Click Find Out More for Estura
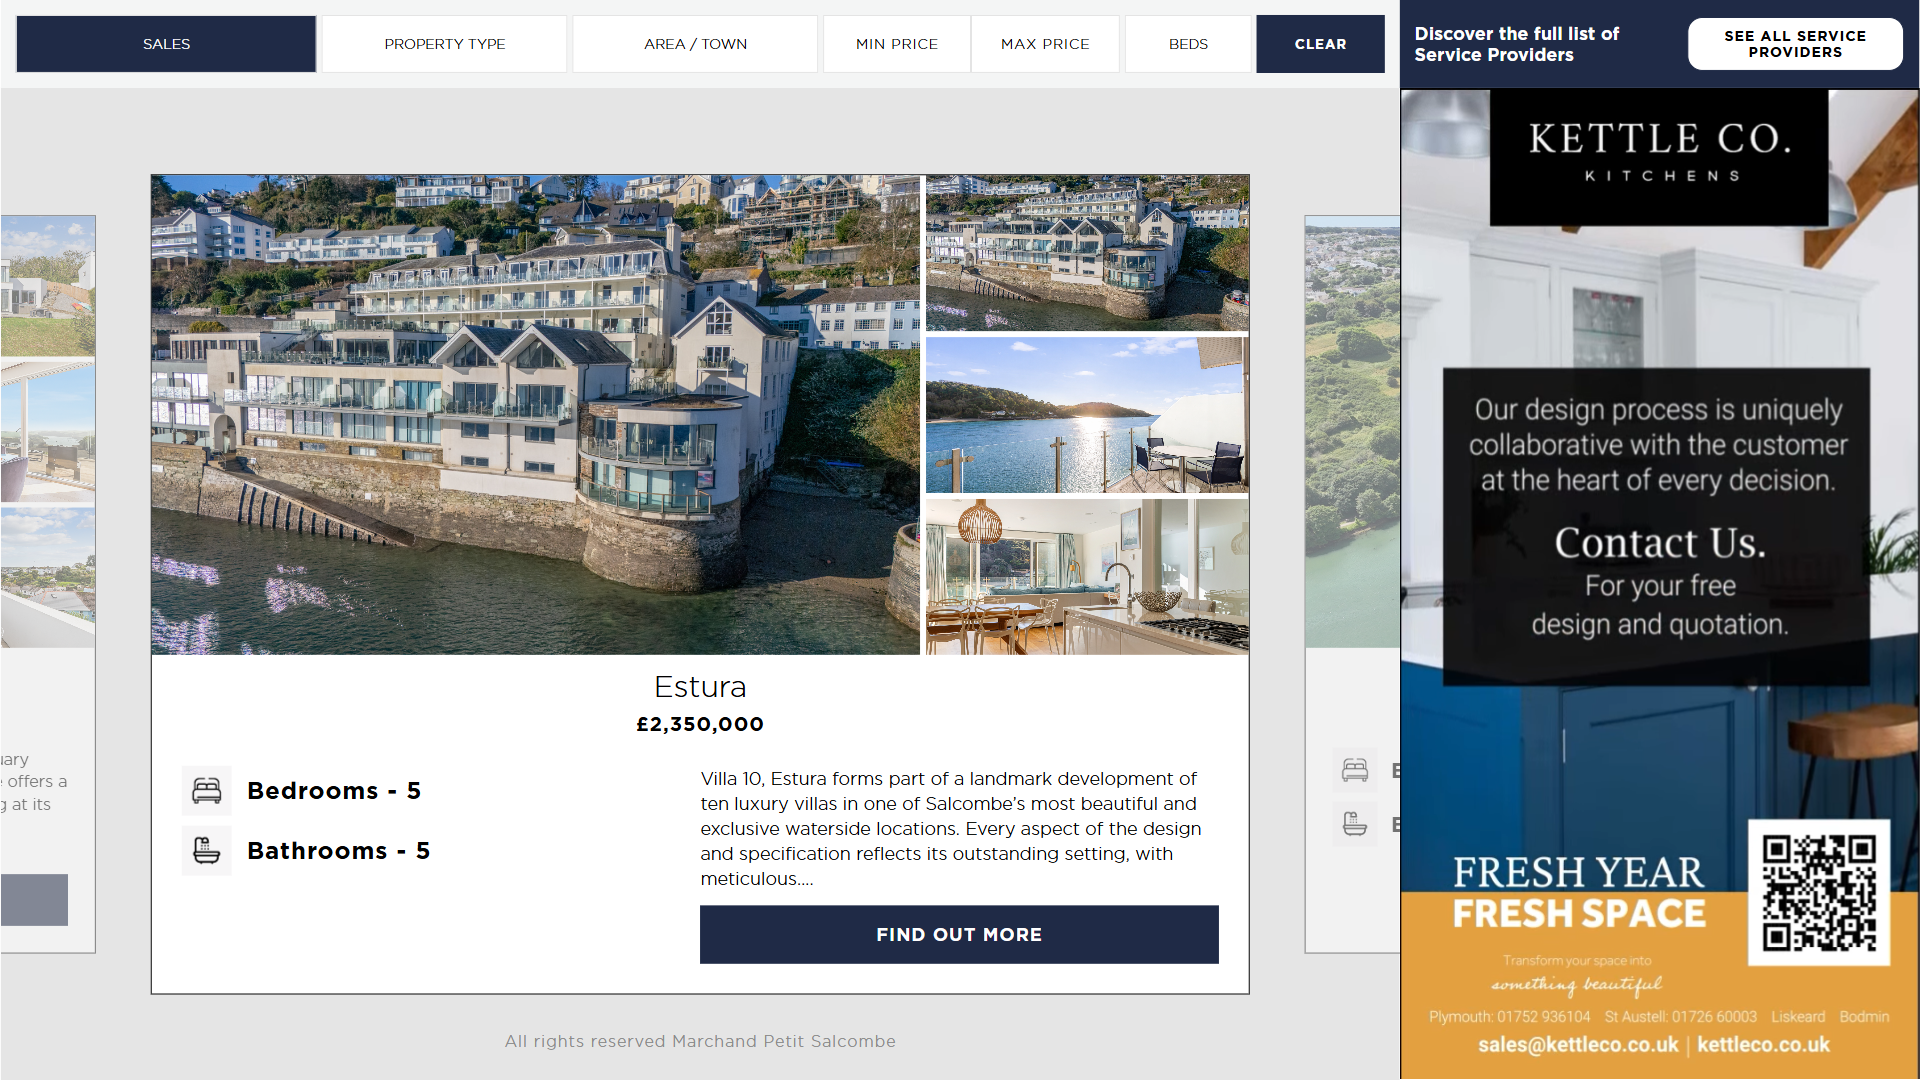Viewport: 1920px width, 1080px height. click(x=959, y=934)
